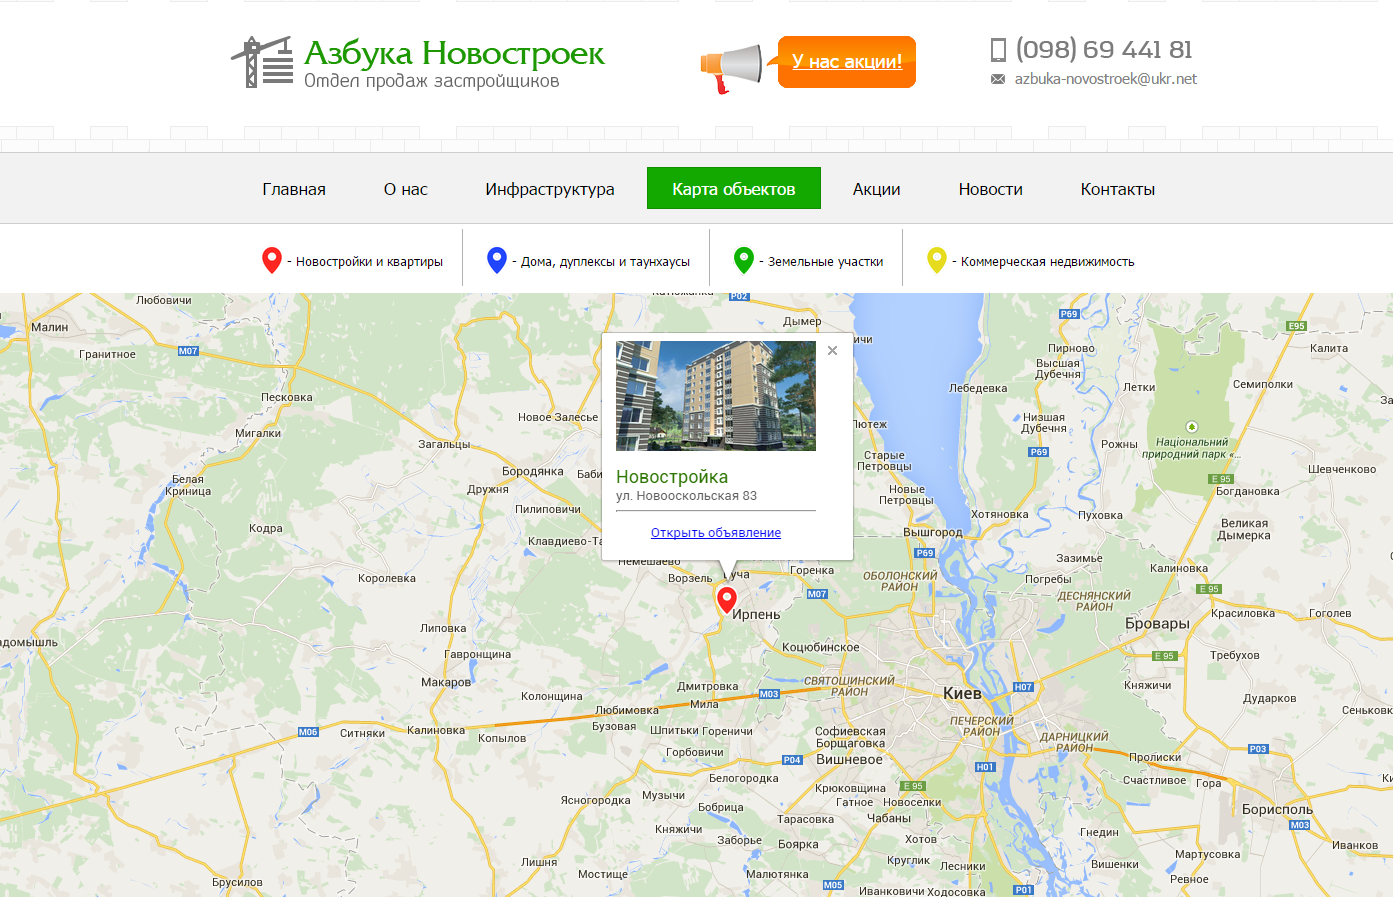The height and width of the screenshot is (897, 1393).
Task: Open the Открыть объявление link
Action: pyautogui.click(x=716, y=533)
